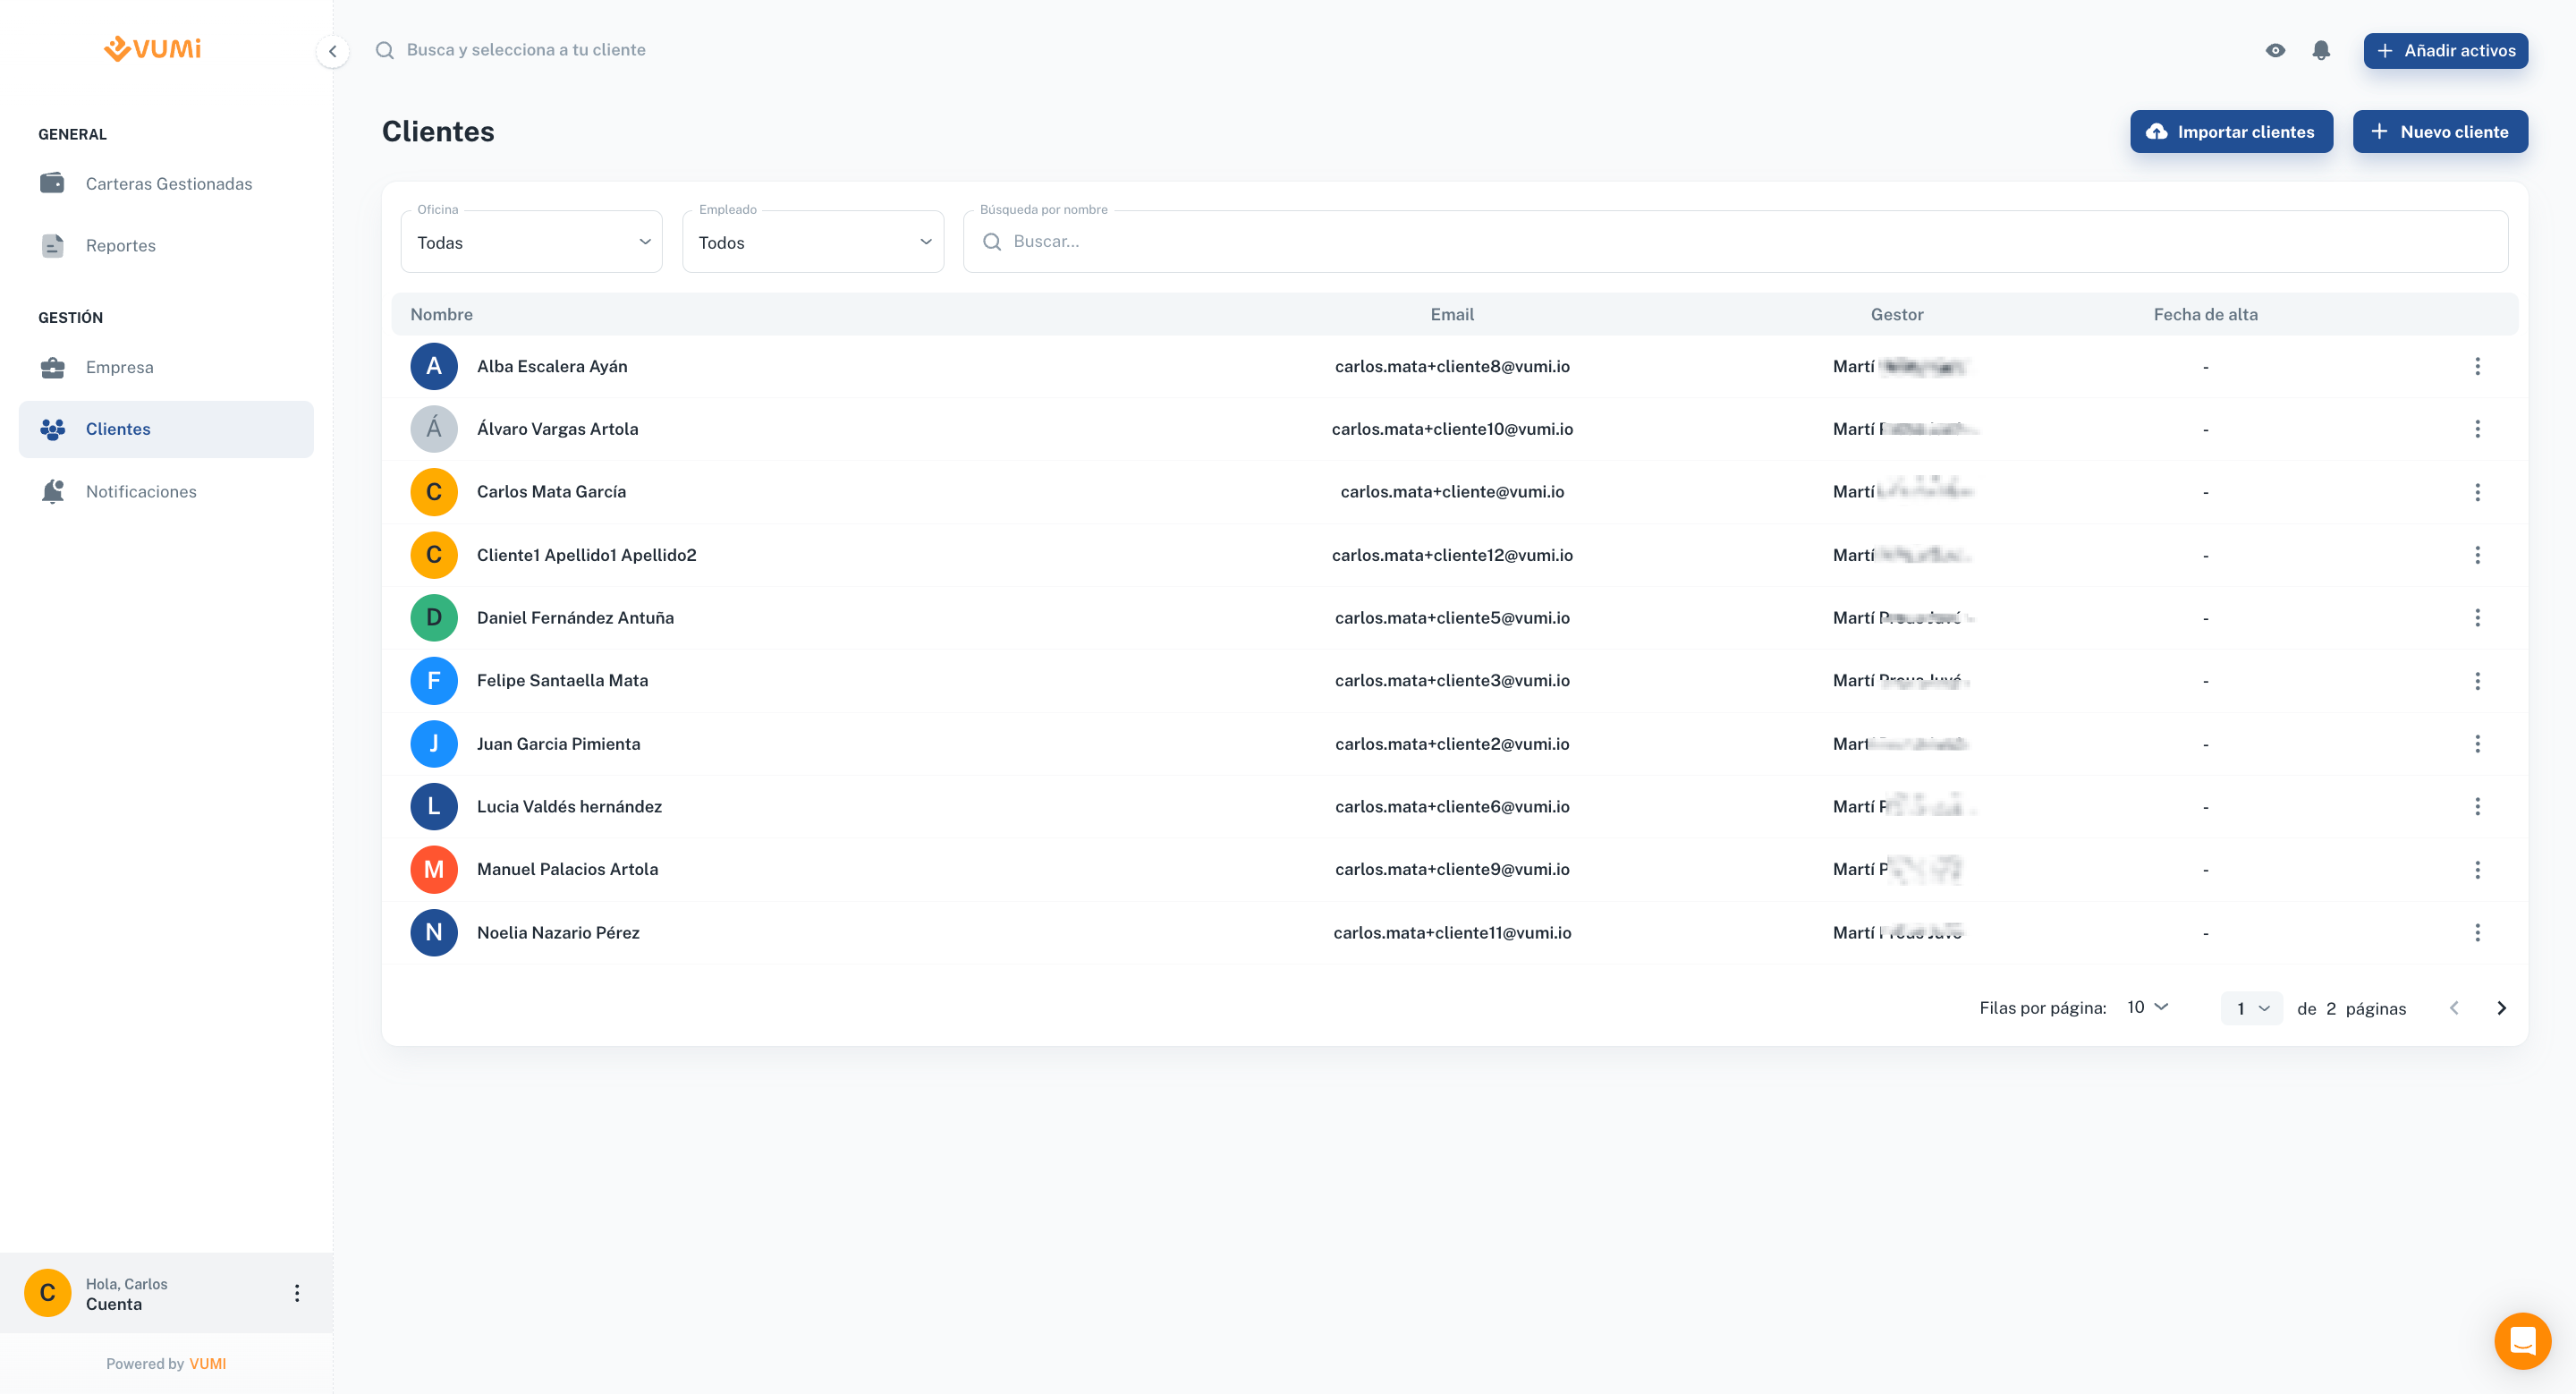
Task: Click Email column header
Action: pyautogui.click(x=1452, y=314)
